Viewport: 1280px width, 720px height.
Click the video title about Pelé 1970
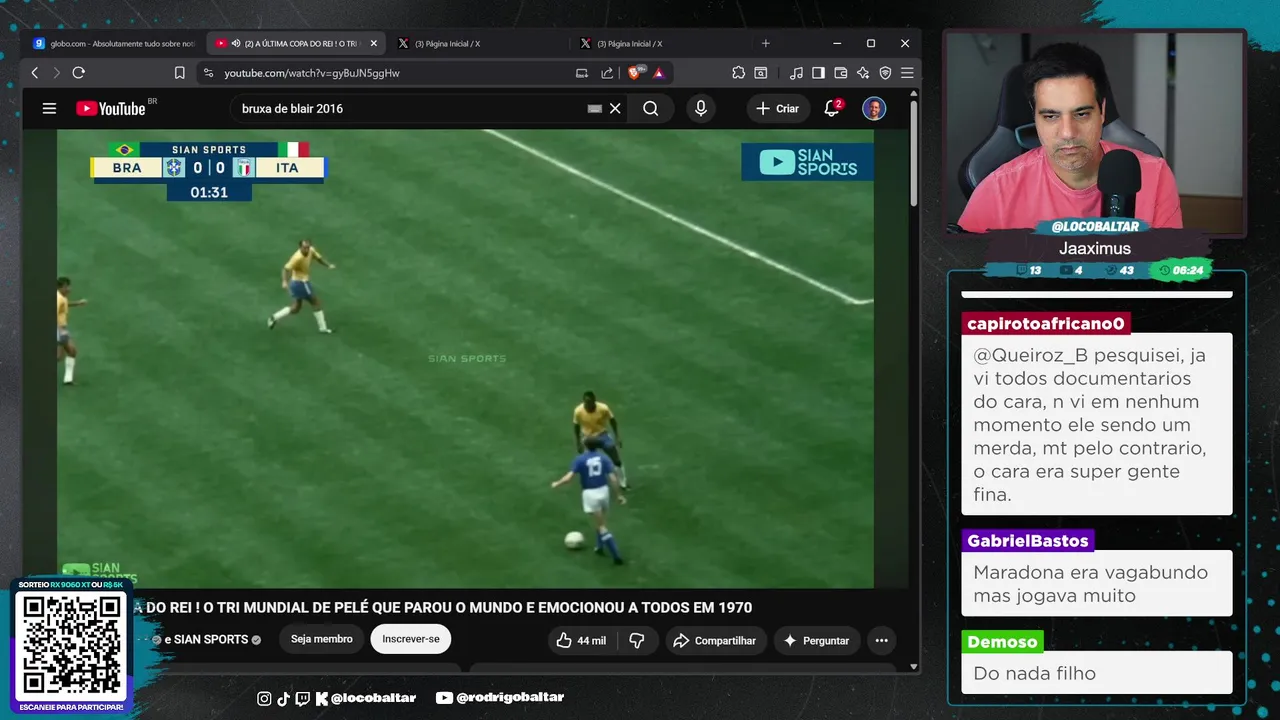pyautogui.click(x=442, y=607)
